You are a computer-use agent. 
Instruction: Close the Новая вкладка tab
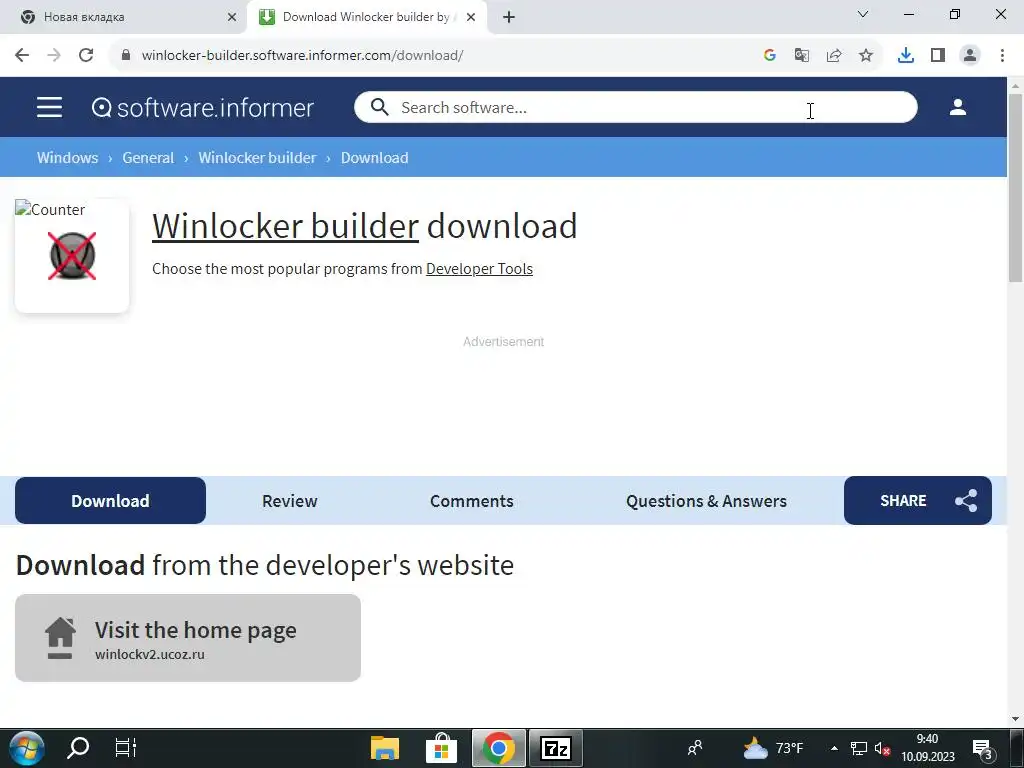[x=231, y=17]
